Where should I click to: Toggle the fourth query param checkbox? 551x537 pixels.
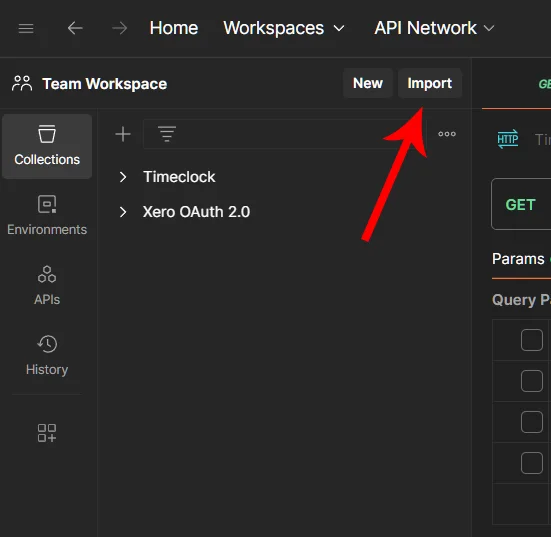click(532, 463)
